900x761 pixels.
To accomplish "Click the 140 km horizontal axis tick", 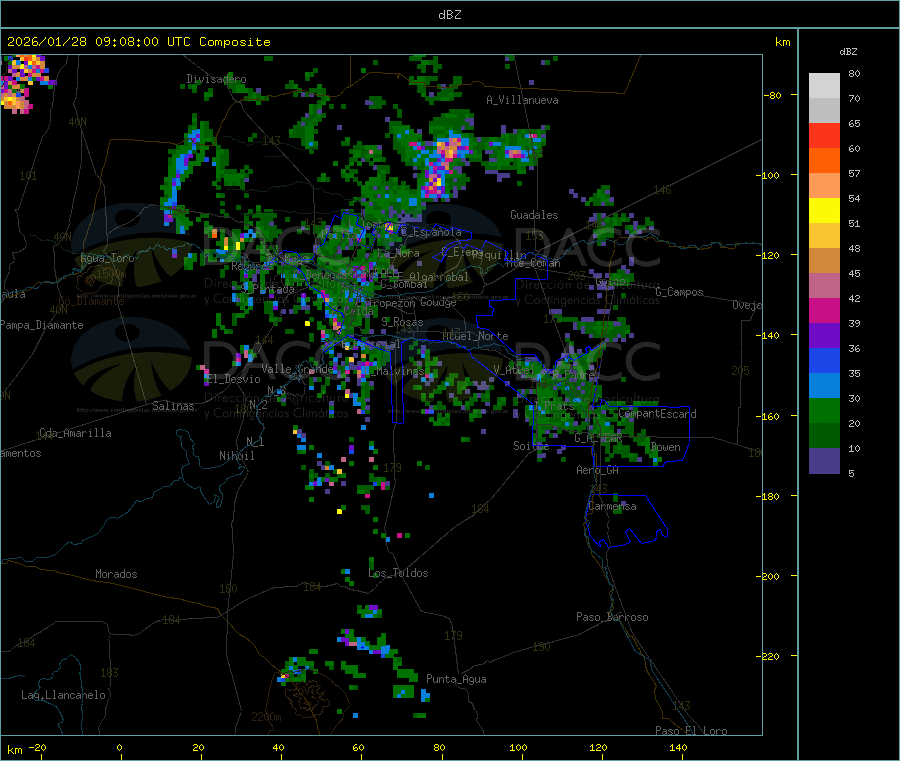I will point(678,748).
